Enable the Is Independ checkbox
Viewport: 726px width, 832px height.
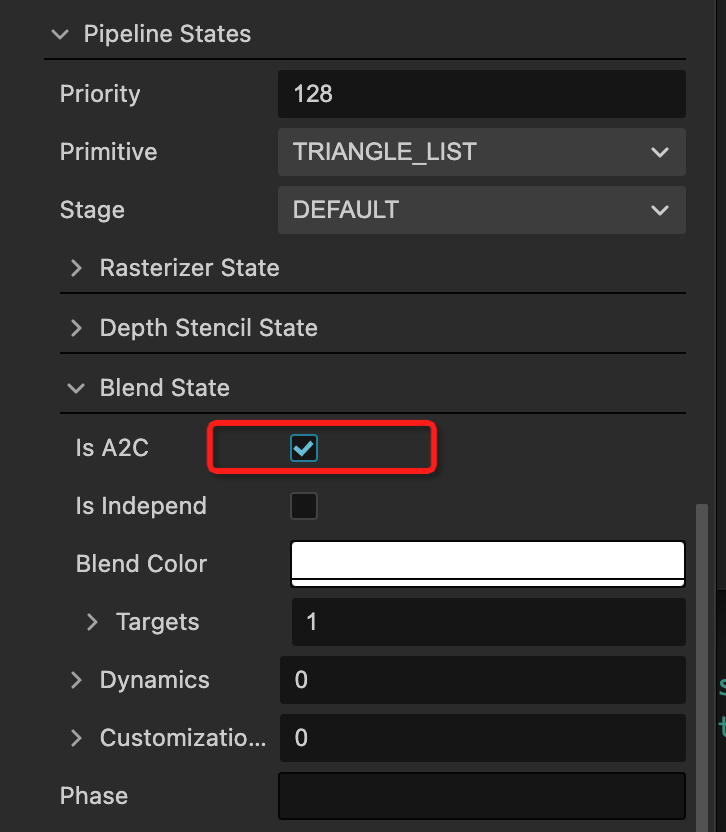point(304,506)
